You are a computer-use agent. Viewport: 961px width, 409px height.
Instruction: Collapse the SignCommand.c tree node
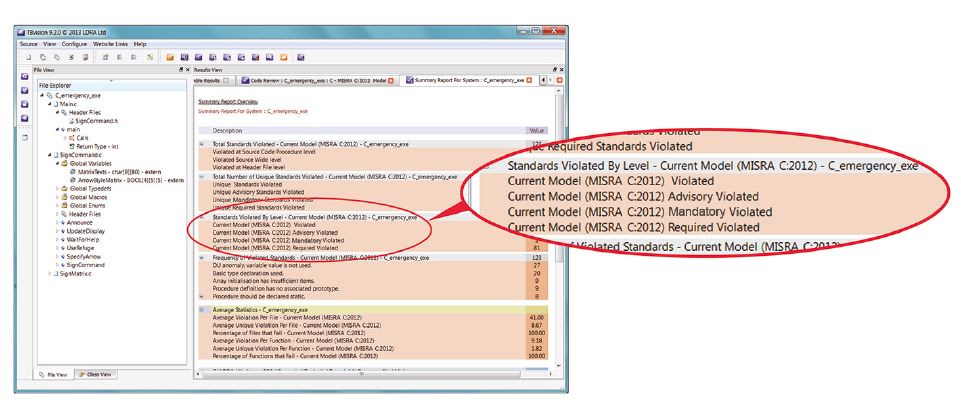pyautogui.click(x=49, y=155)
